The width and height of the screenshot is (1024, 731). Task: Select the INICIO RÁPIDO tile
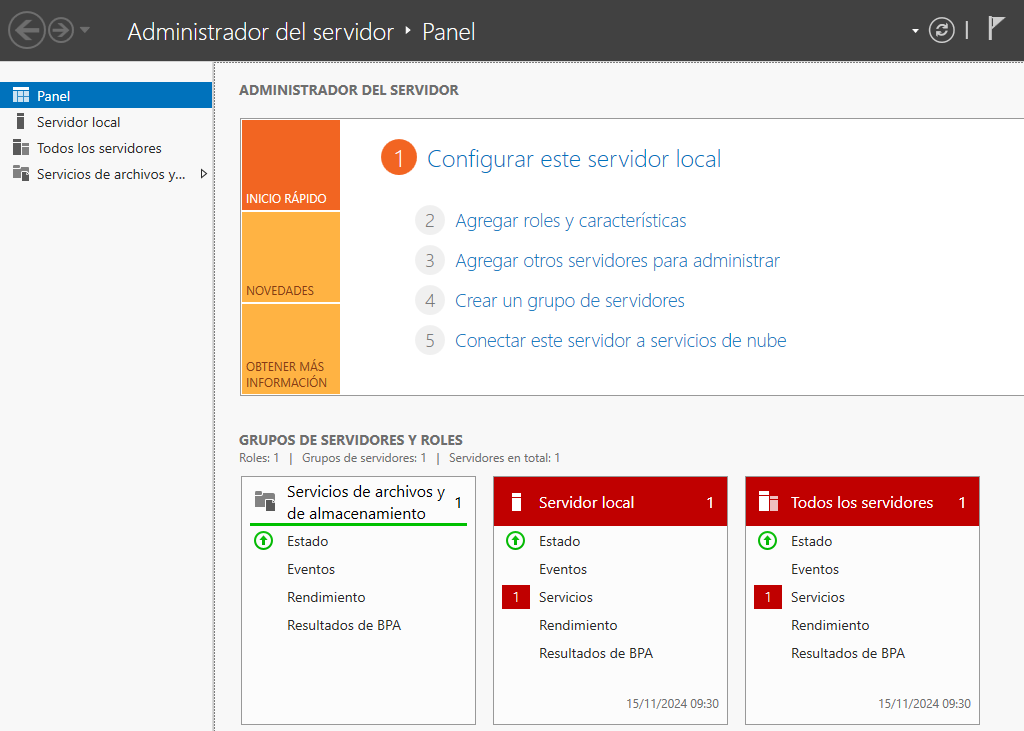(x=291, y=165)
